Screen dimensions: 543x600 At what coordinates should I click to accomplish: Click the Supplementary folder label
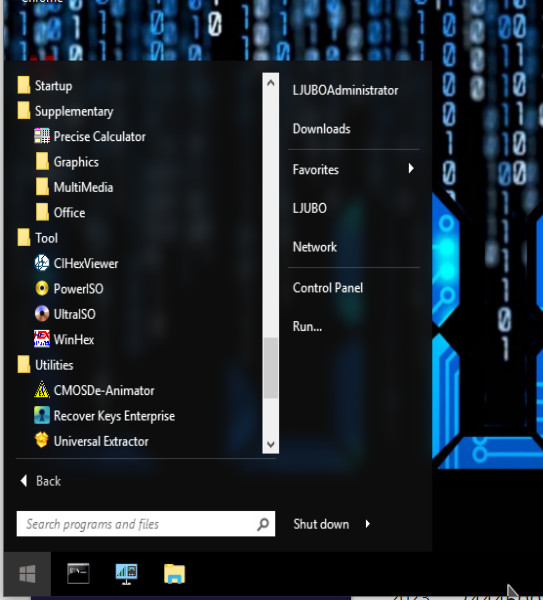point(74,111)
